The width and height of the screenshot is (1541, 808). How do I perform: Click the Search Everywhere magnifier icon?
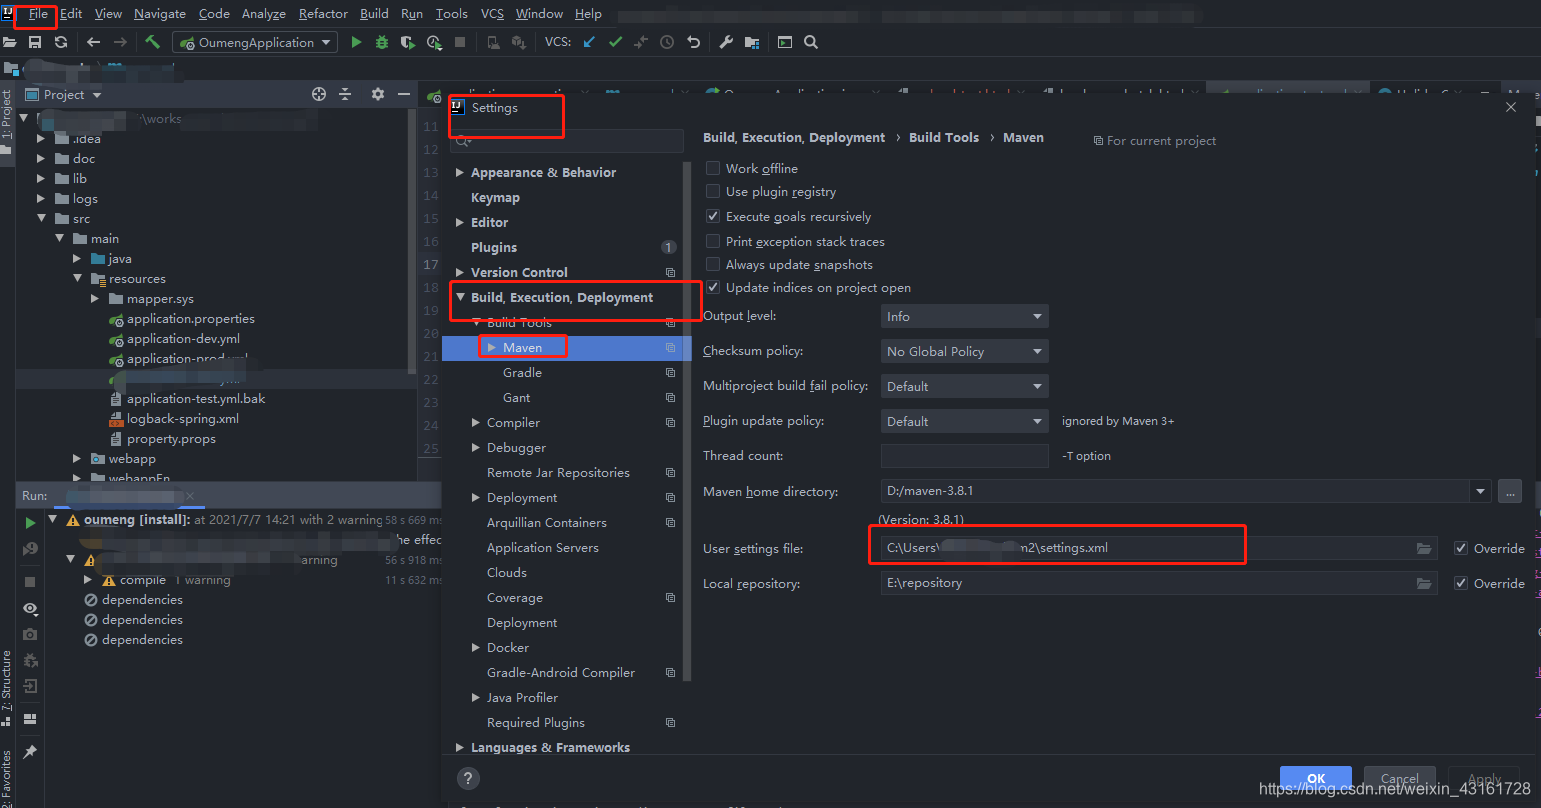[811, 42]
